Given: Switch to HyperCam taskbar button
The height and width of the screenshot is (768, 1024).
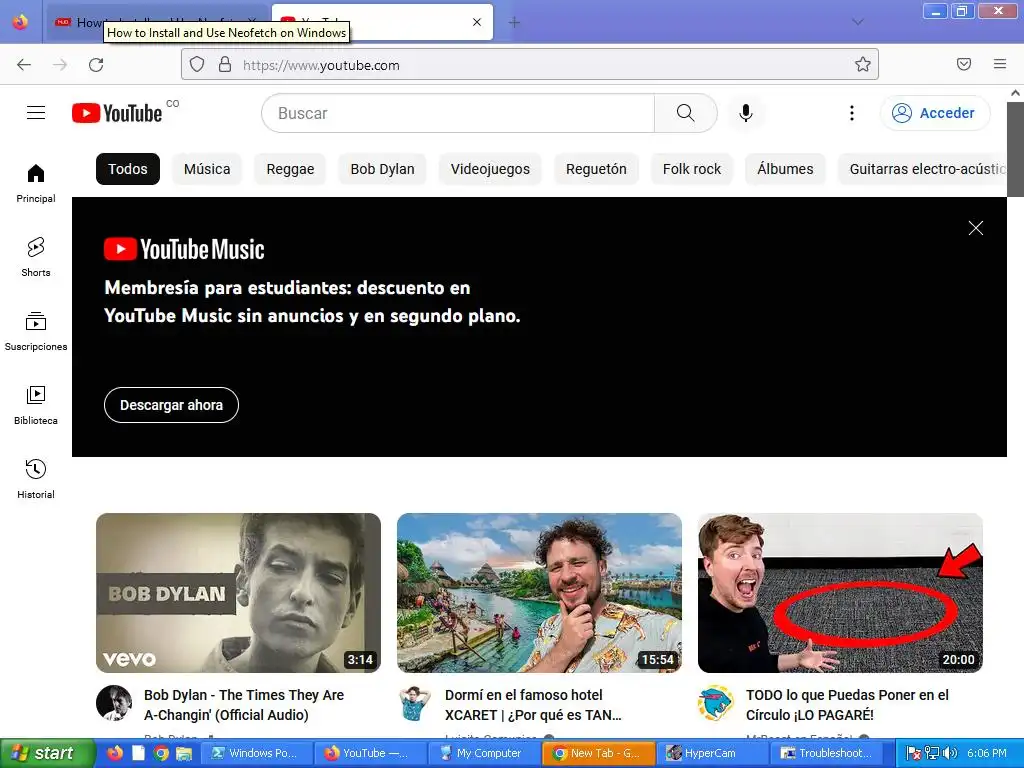Looking at the screenshot, I should click(x=712, y=753).
